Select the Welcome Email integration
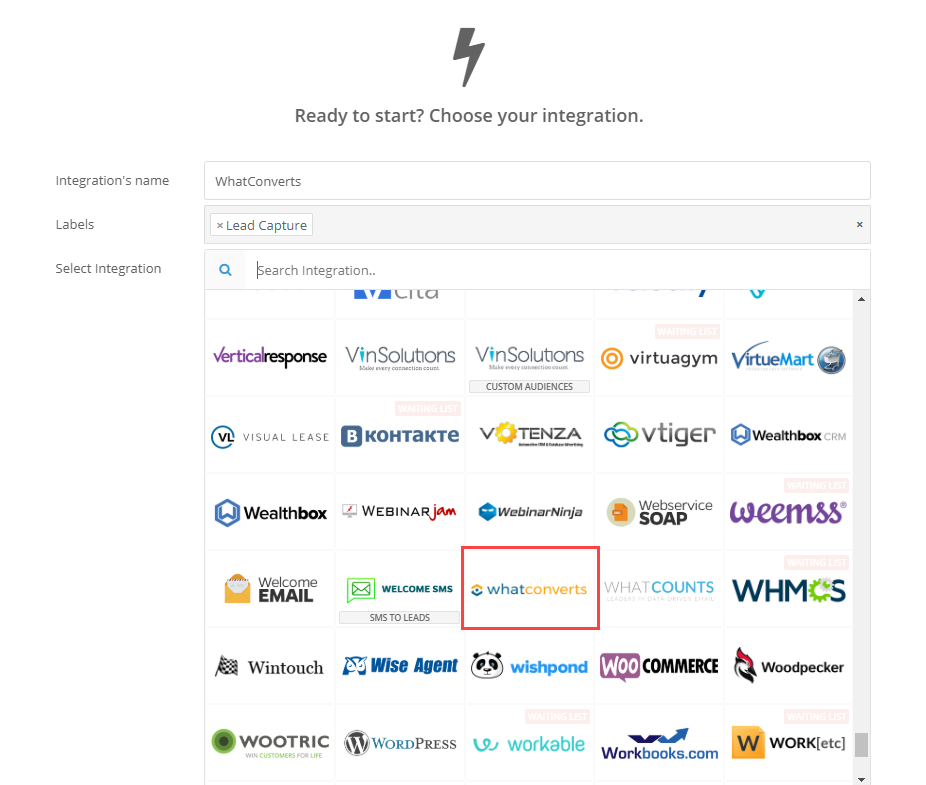This screenshot has height=785, width=926. [x=270, y=589]
